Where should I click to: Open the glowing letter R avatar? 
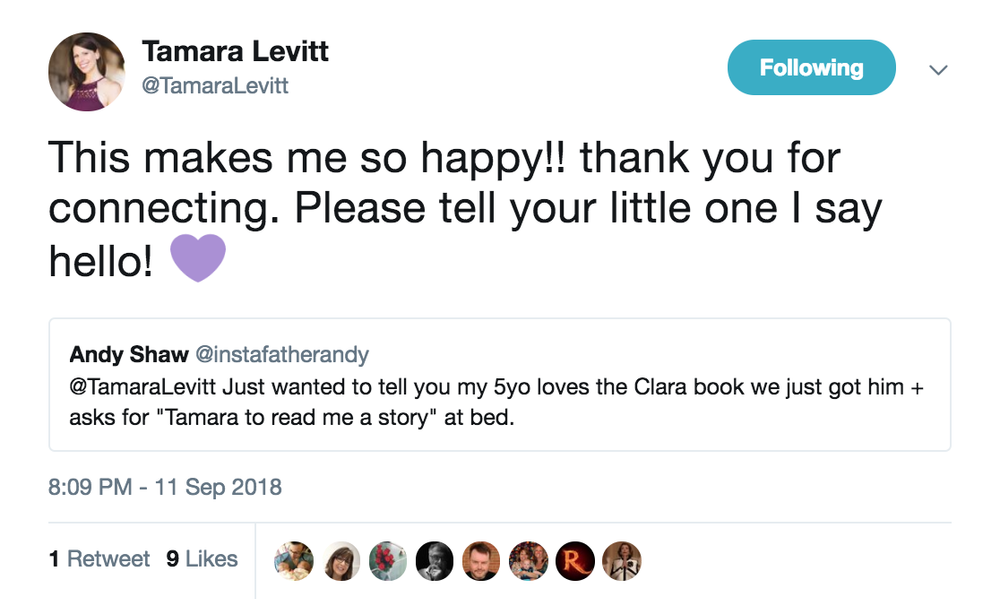coord(575,561)
